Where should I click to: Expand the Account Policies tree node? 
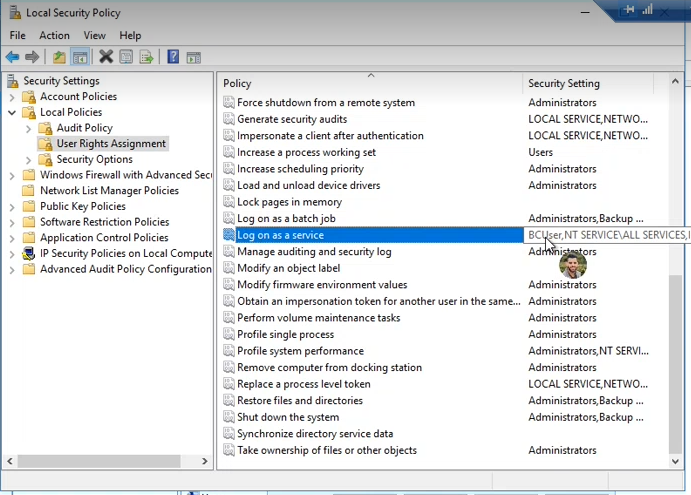tap(12, 97)
